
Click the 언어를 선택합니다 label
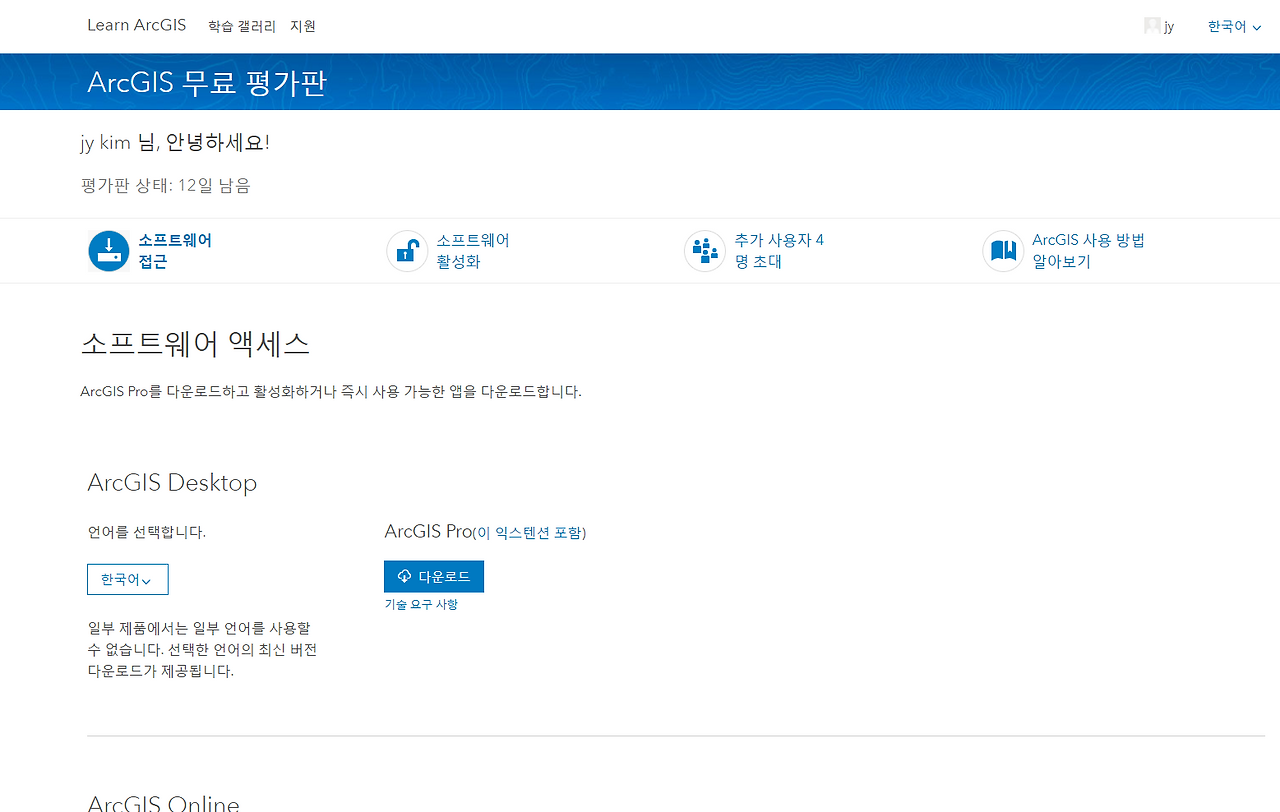147,532
